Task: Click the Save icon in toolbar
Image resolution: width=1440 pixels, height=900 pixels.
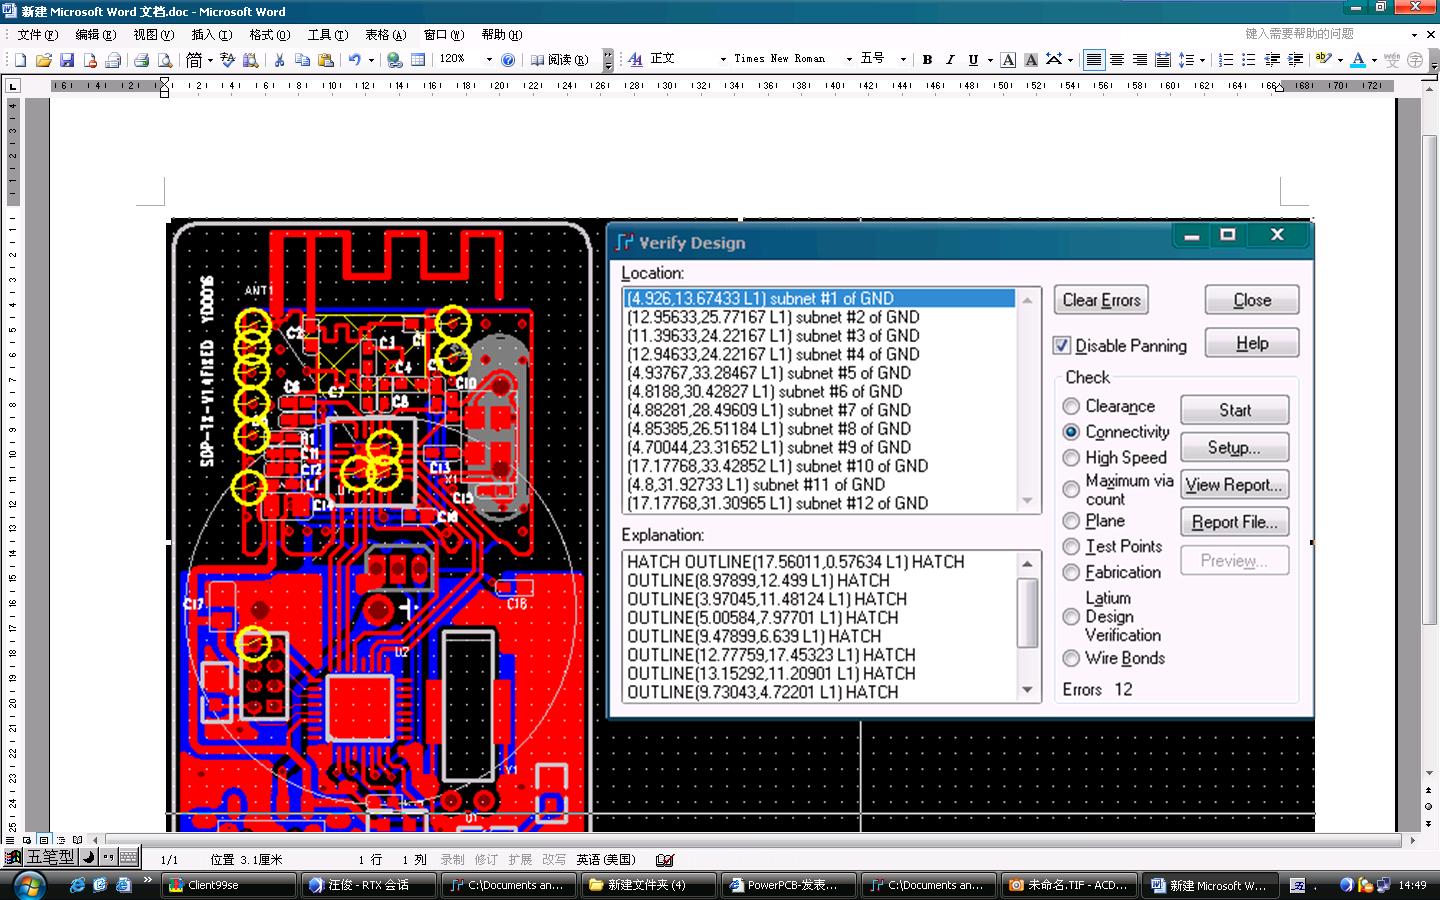Action: (x=67, y=60)
